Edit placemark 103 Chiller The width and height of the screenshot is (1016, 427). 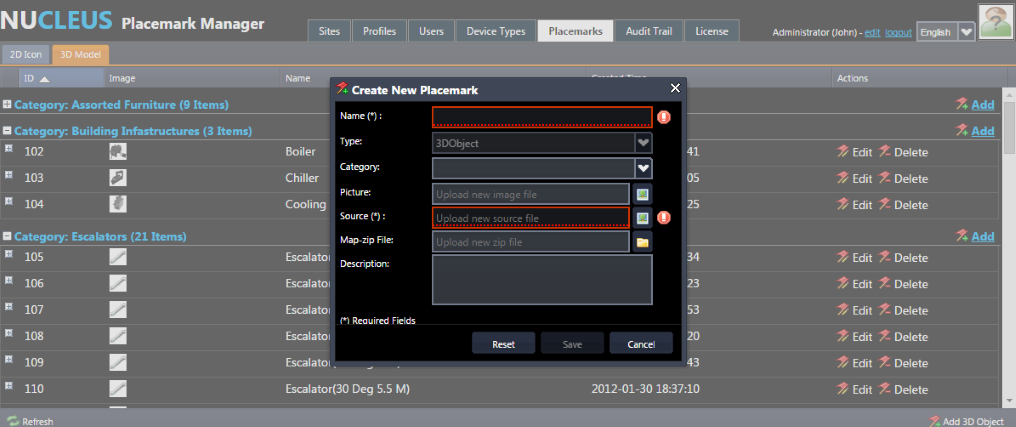tap(854, 179)
